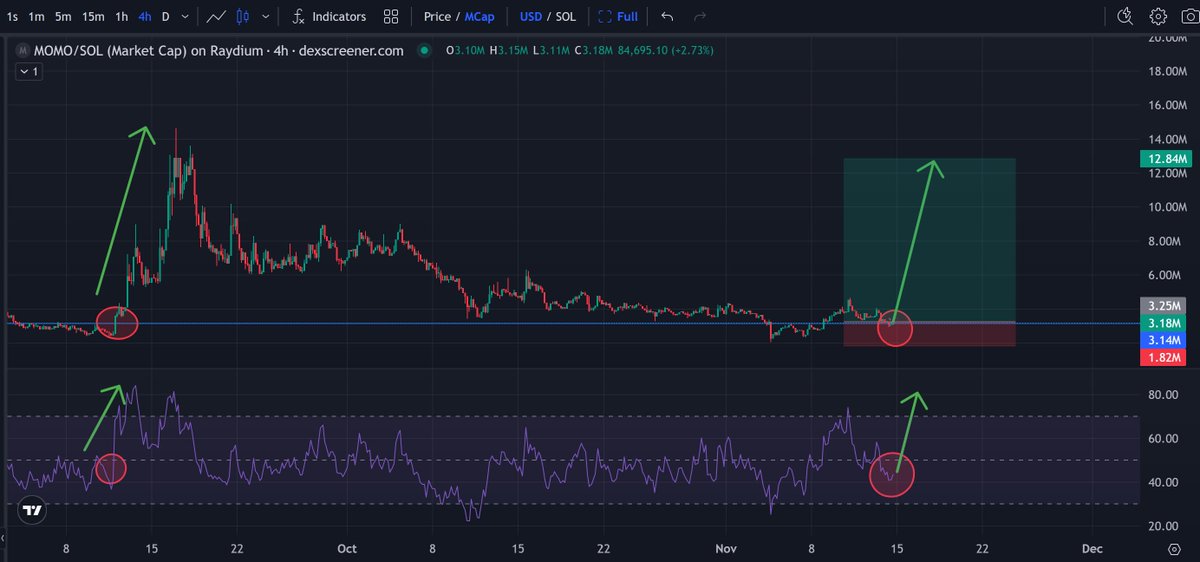Take a chart snapshot with camera icon
Image resolution: width=1200 pixels, height=562 pixels.
coord(1188,16)
